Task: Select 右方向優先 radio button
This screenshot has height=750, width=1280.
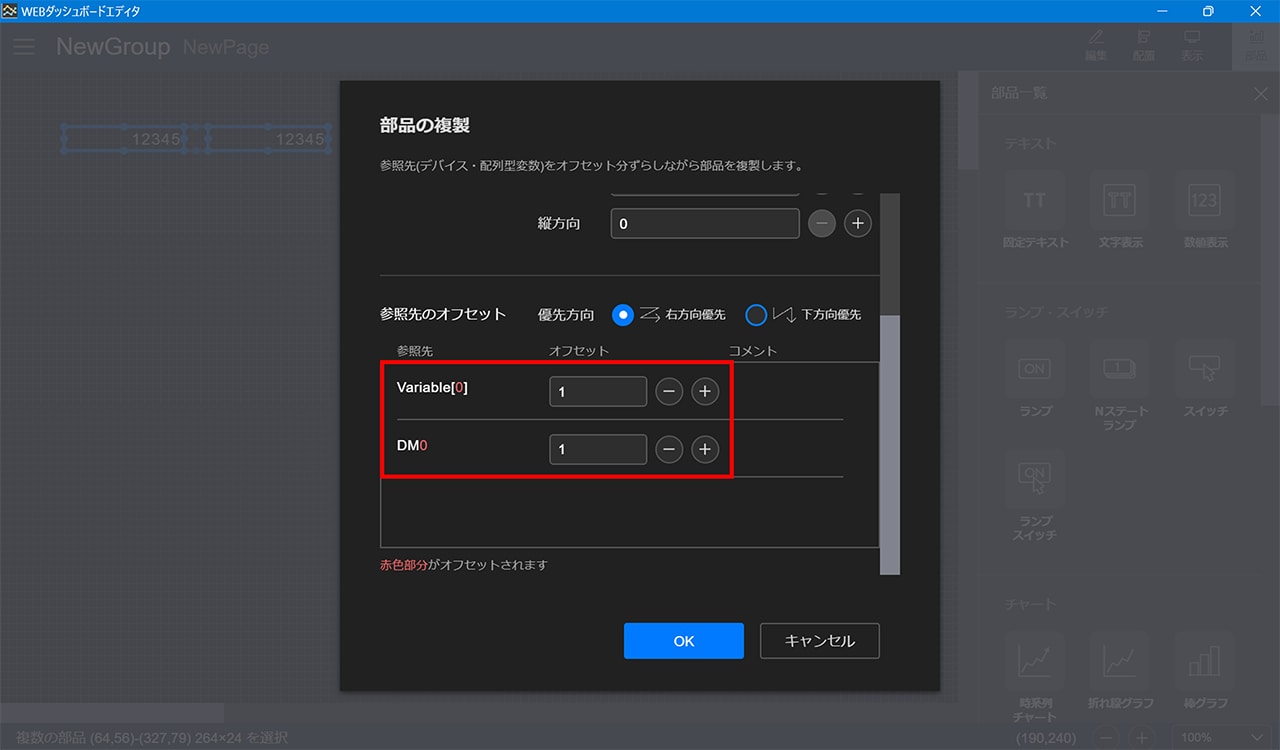Action: (x=624, y=315)
